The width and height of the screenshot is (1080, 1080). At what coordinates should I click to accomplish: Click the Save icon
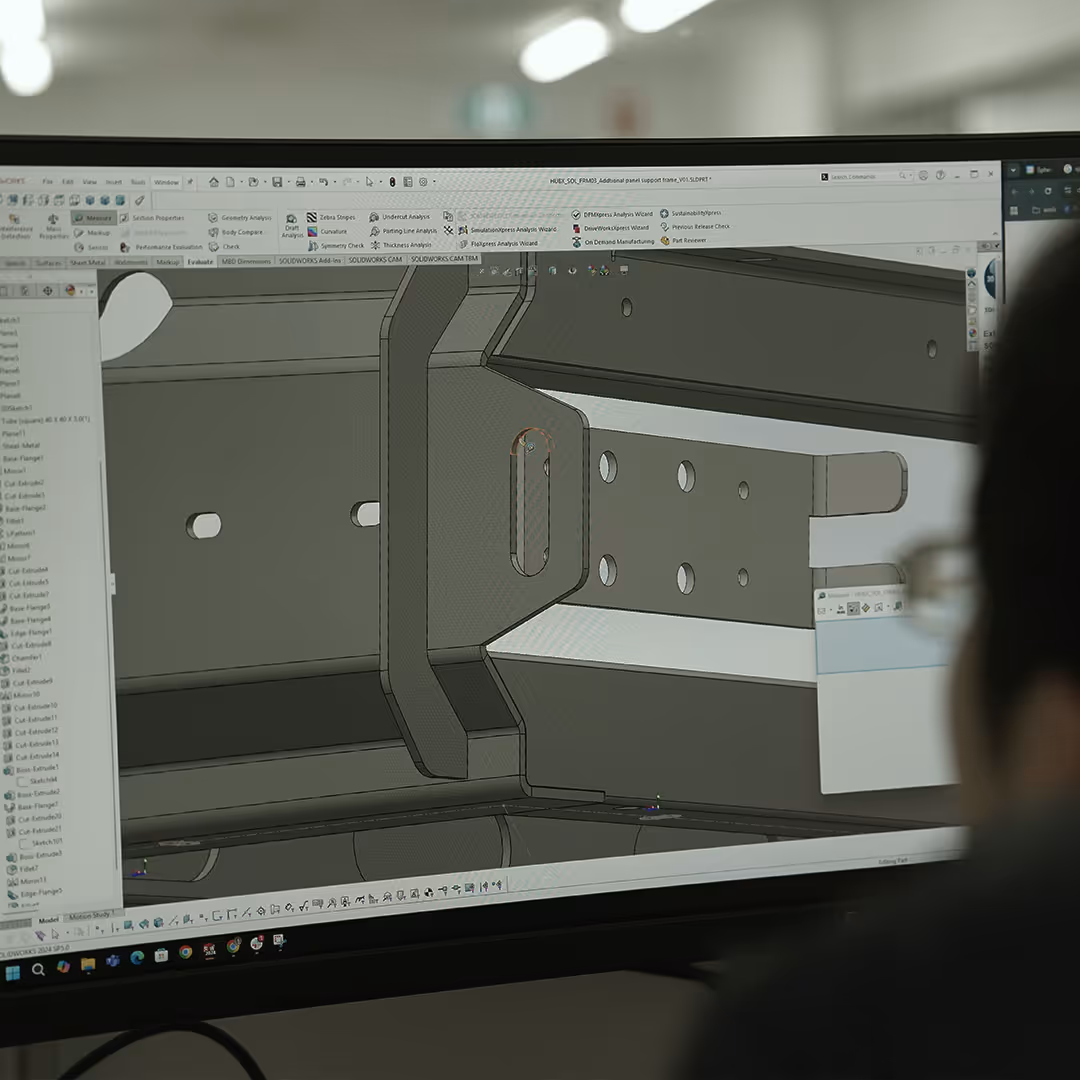click(x=277, y=182)
